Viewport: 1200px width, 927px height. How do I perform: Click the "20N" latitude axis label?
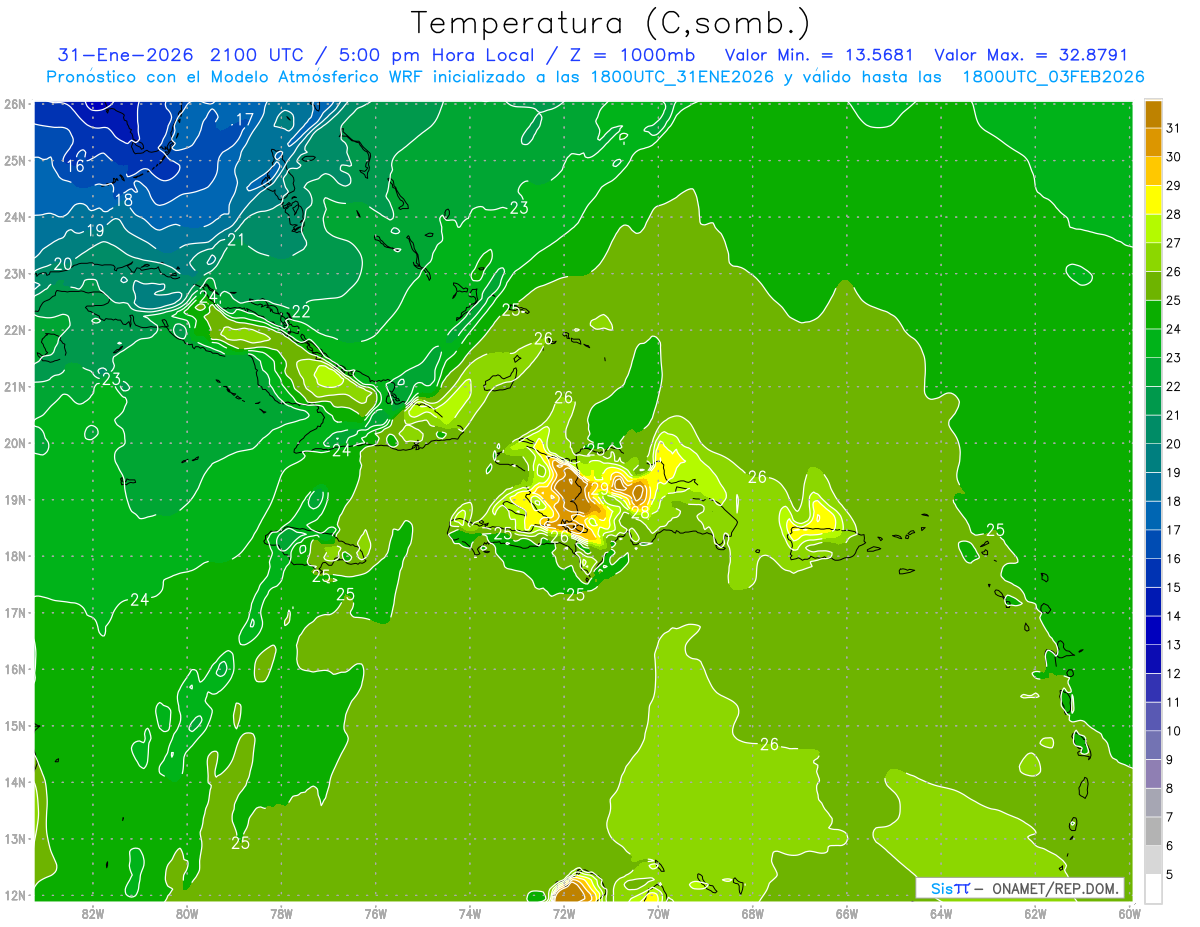pyautogui.click(x=14, y=443)
